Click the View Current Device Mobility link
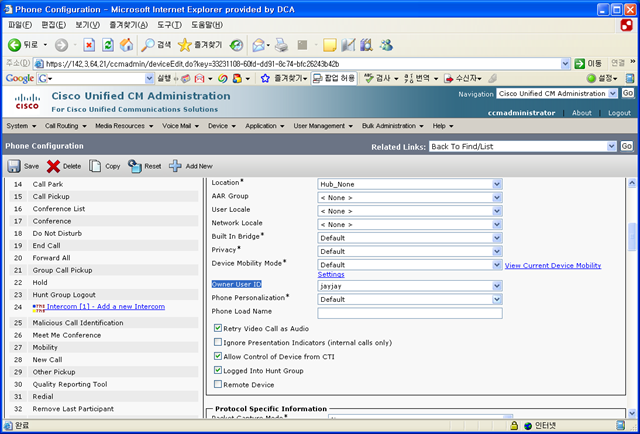This screenshot has height=434, width=640. point(553,265)
